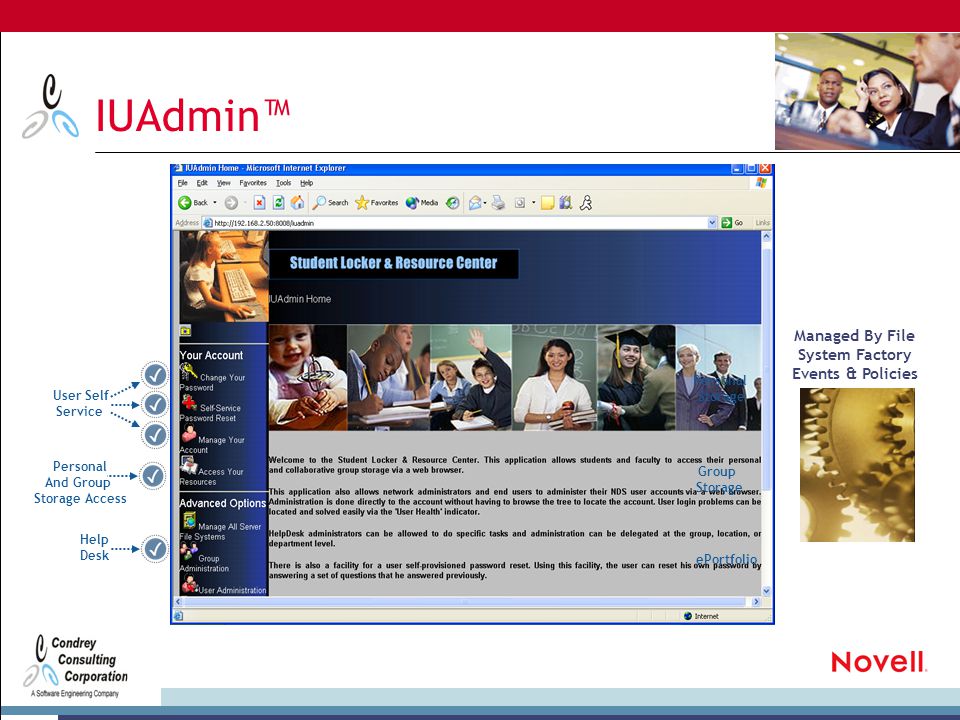Open the Favorites star toolbar button
960x720 pixels.
click(x=377, y=203)
